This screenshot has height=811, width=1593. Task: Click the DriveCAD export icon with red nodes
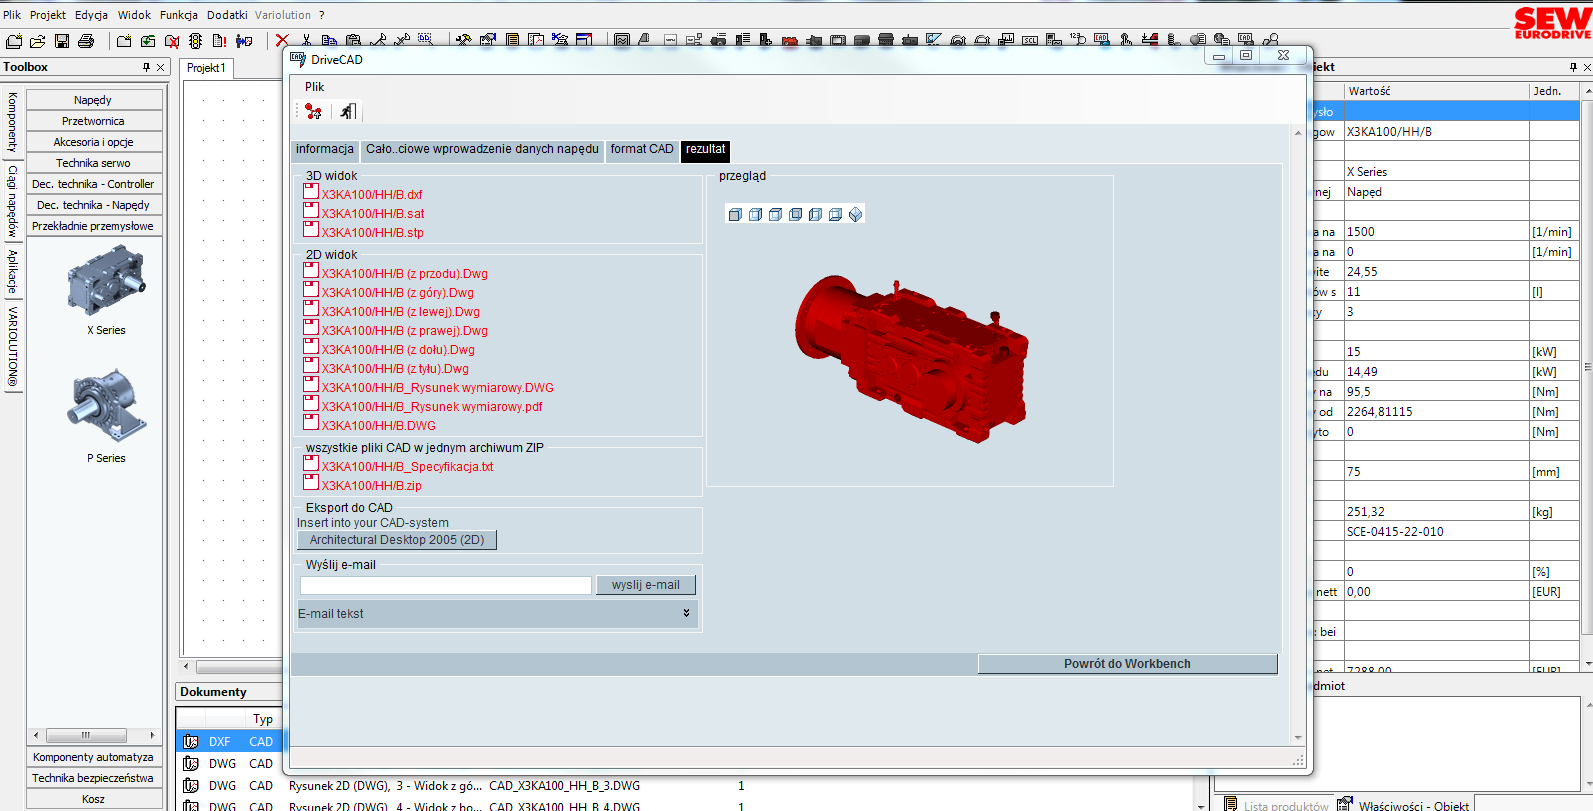point(314,111)
